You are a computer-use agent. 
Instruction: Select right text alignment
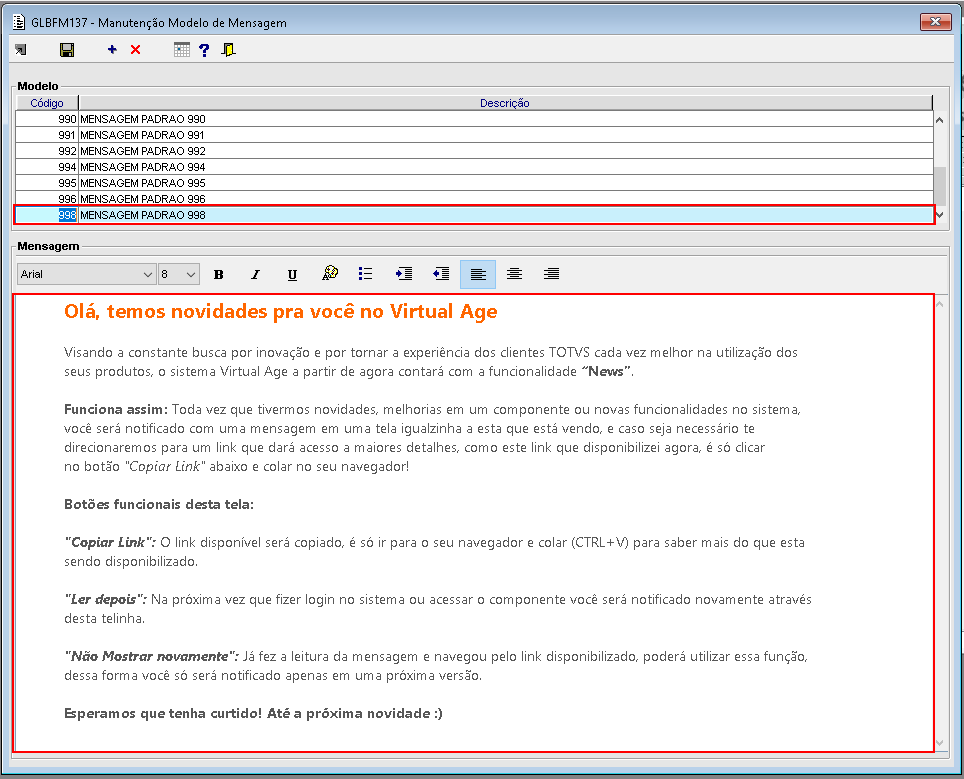(551, 274)
